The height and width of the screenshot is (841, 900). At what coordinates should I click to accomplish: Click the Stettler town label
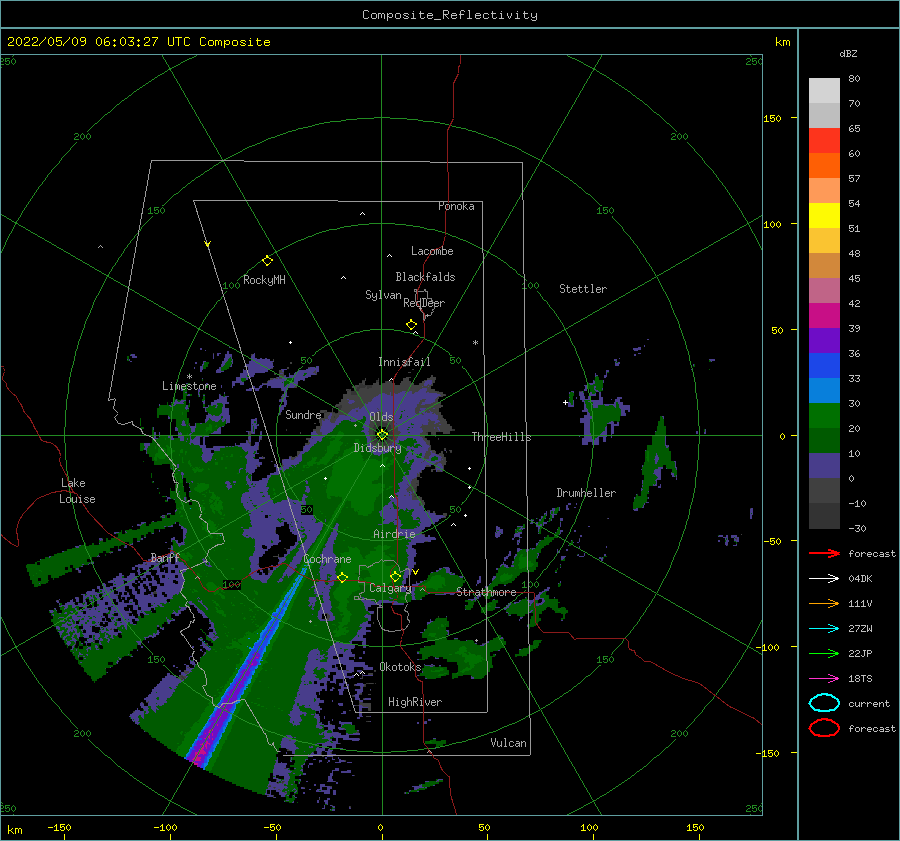(583, 289)
